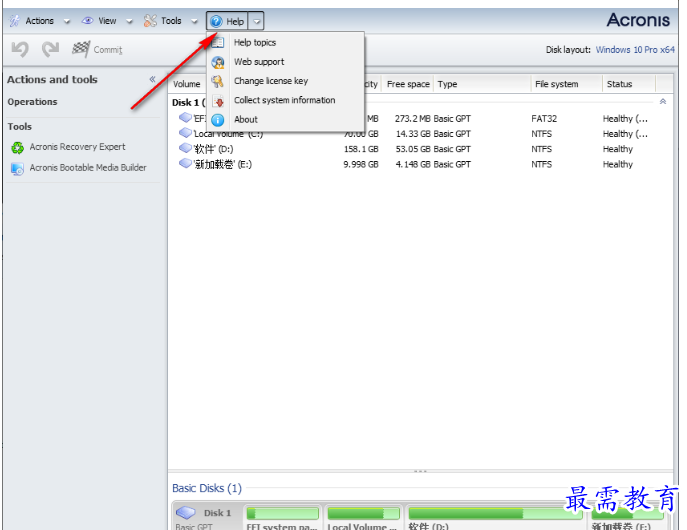Viewport: 687px width, 530px height.
Task: Select Help topics menu entry
Action: (x=286, y=42)
